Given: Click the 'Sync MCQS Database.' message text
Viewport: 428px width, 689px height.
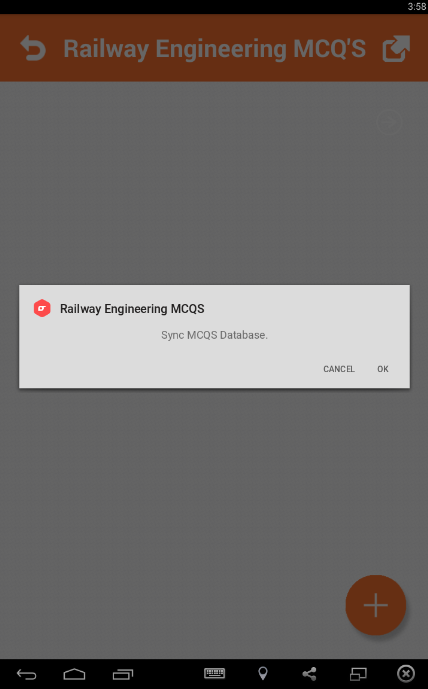Looking at the screenshot, I should 214,335.
